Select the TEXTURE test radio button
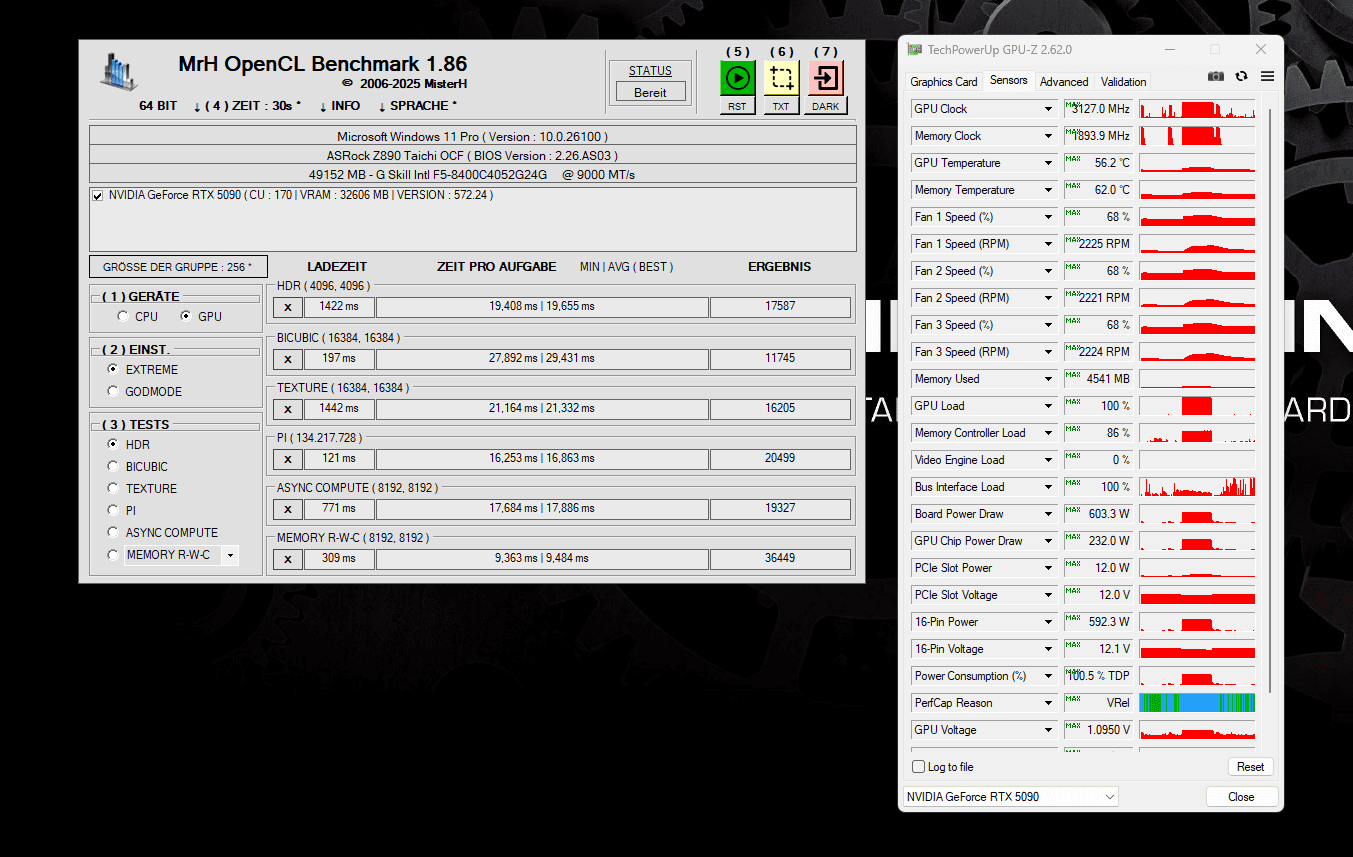Screen dimensions: 1353x857 pyautogui.click(x=113, y=489)
